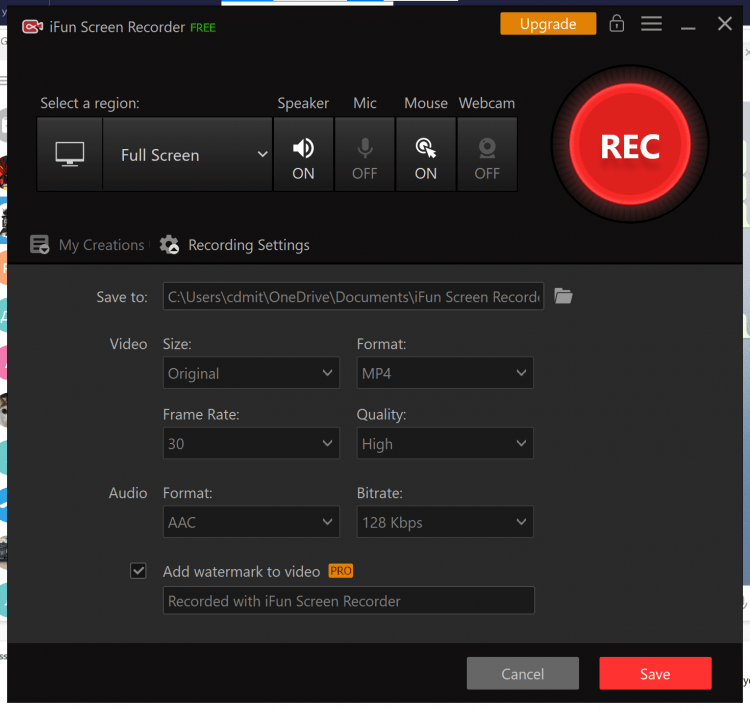This screenshot has height=710, width=750.
Task: Start recording with the REC button
Action: pyautogui.click(x=630, y=144)
